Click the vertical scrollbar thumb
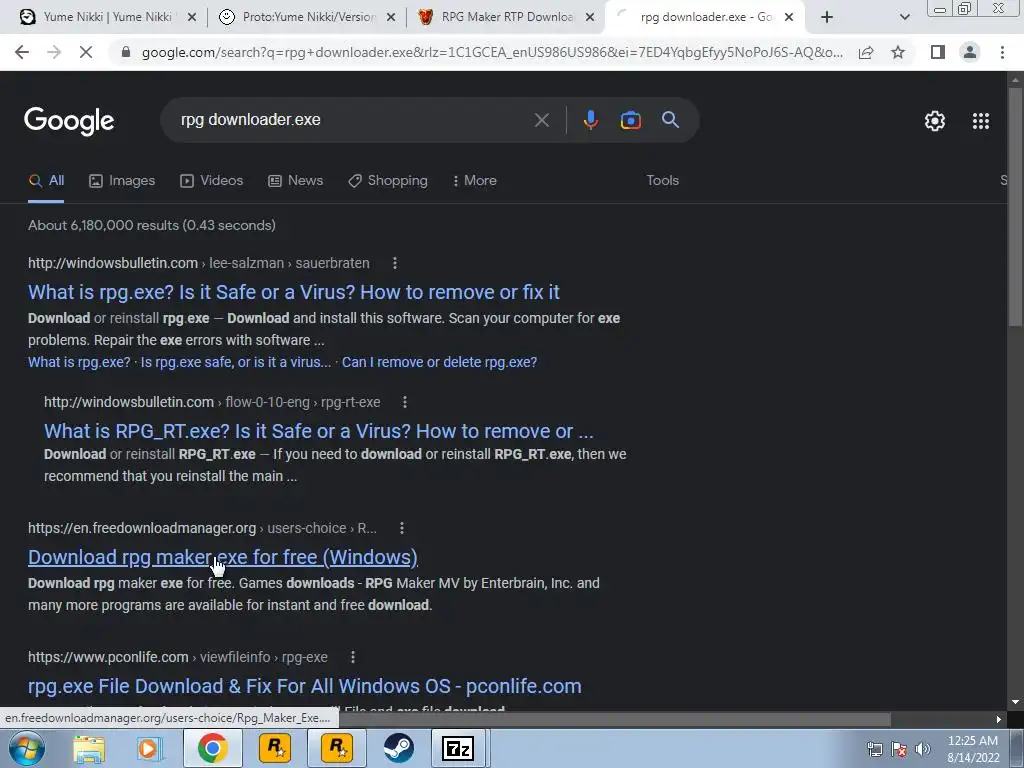Screen dimensions: 1024x768 [x=1015, y=206]
